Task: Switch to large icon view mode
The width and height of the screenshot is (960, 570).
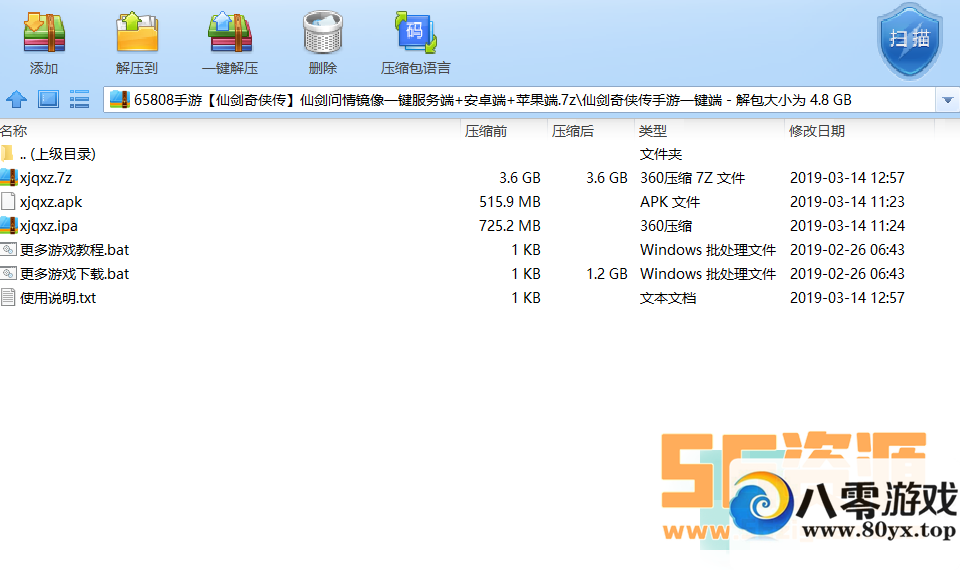Action: 48,99
